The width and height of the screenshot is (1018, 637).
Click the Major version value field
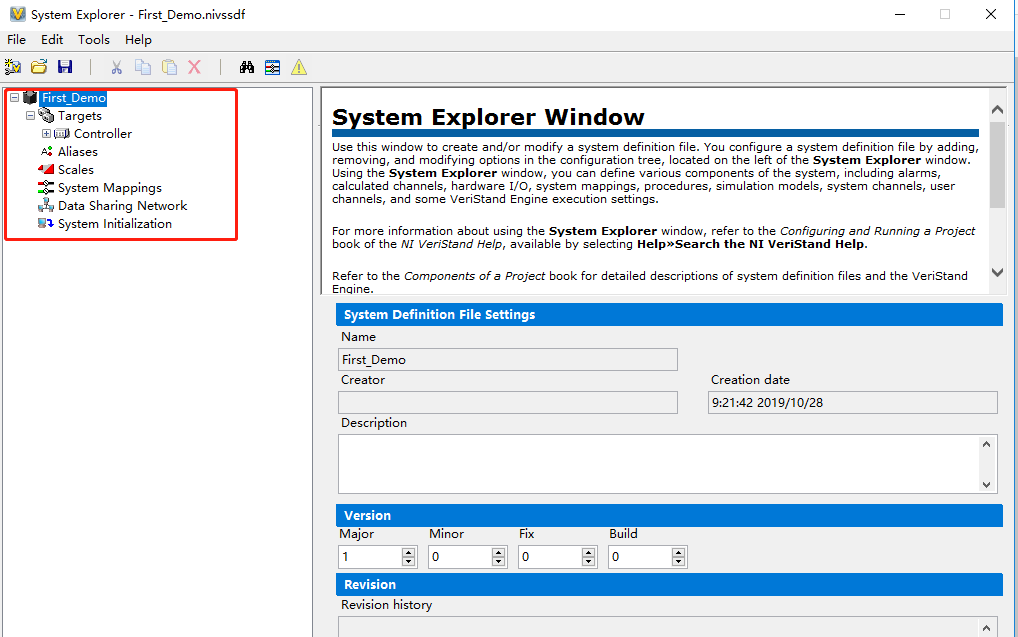tap(370, 557)
